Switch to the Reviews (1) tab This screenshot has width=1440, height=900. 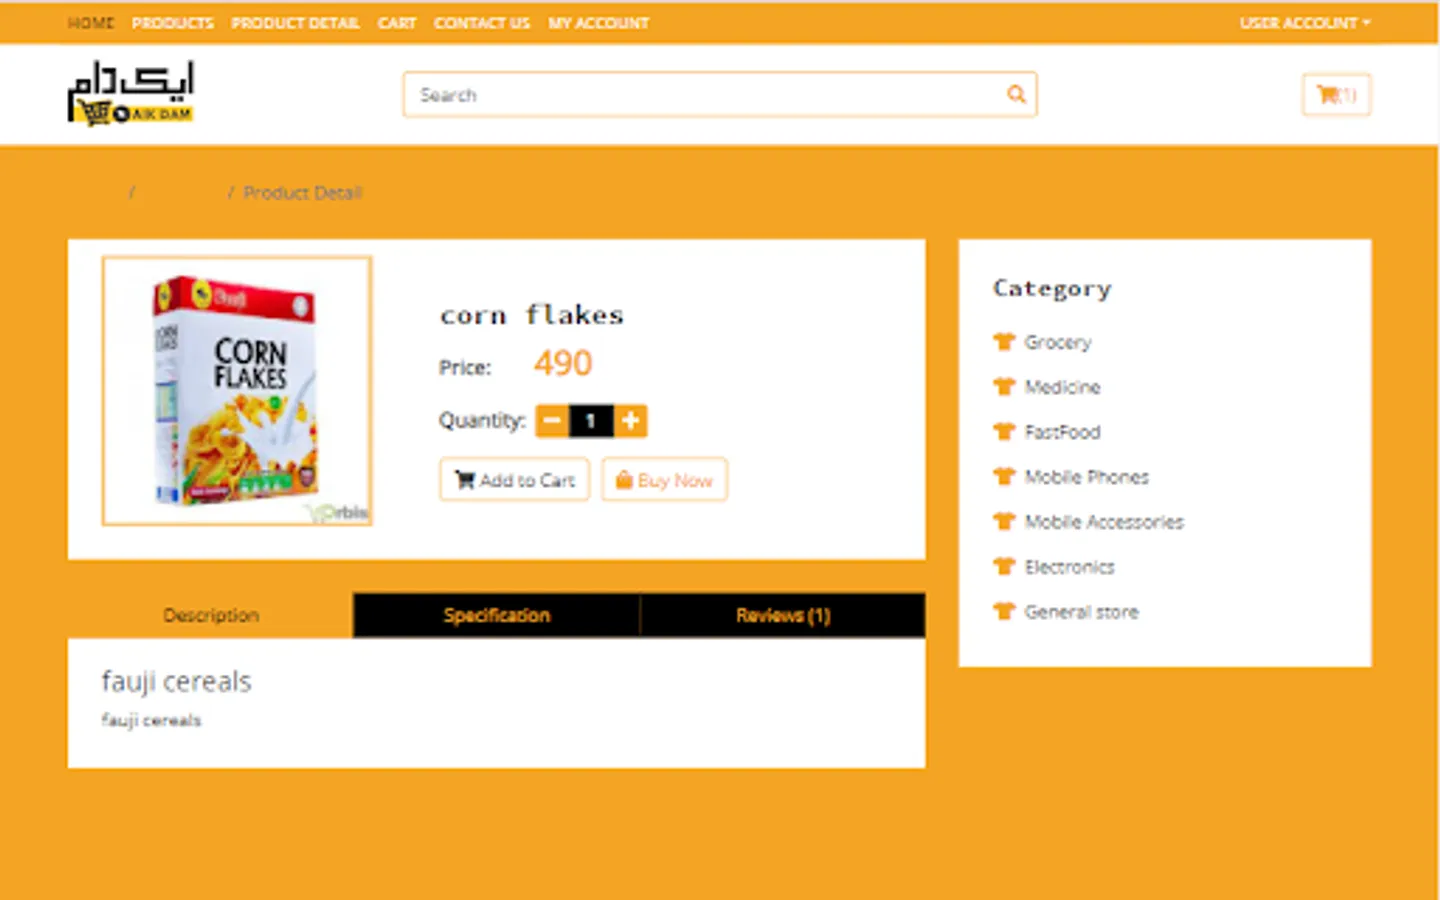(x=783, y=615)
